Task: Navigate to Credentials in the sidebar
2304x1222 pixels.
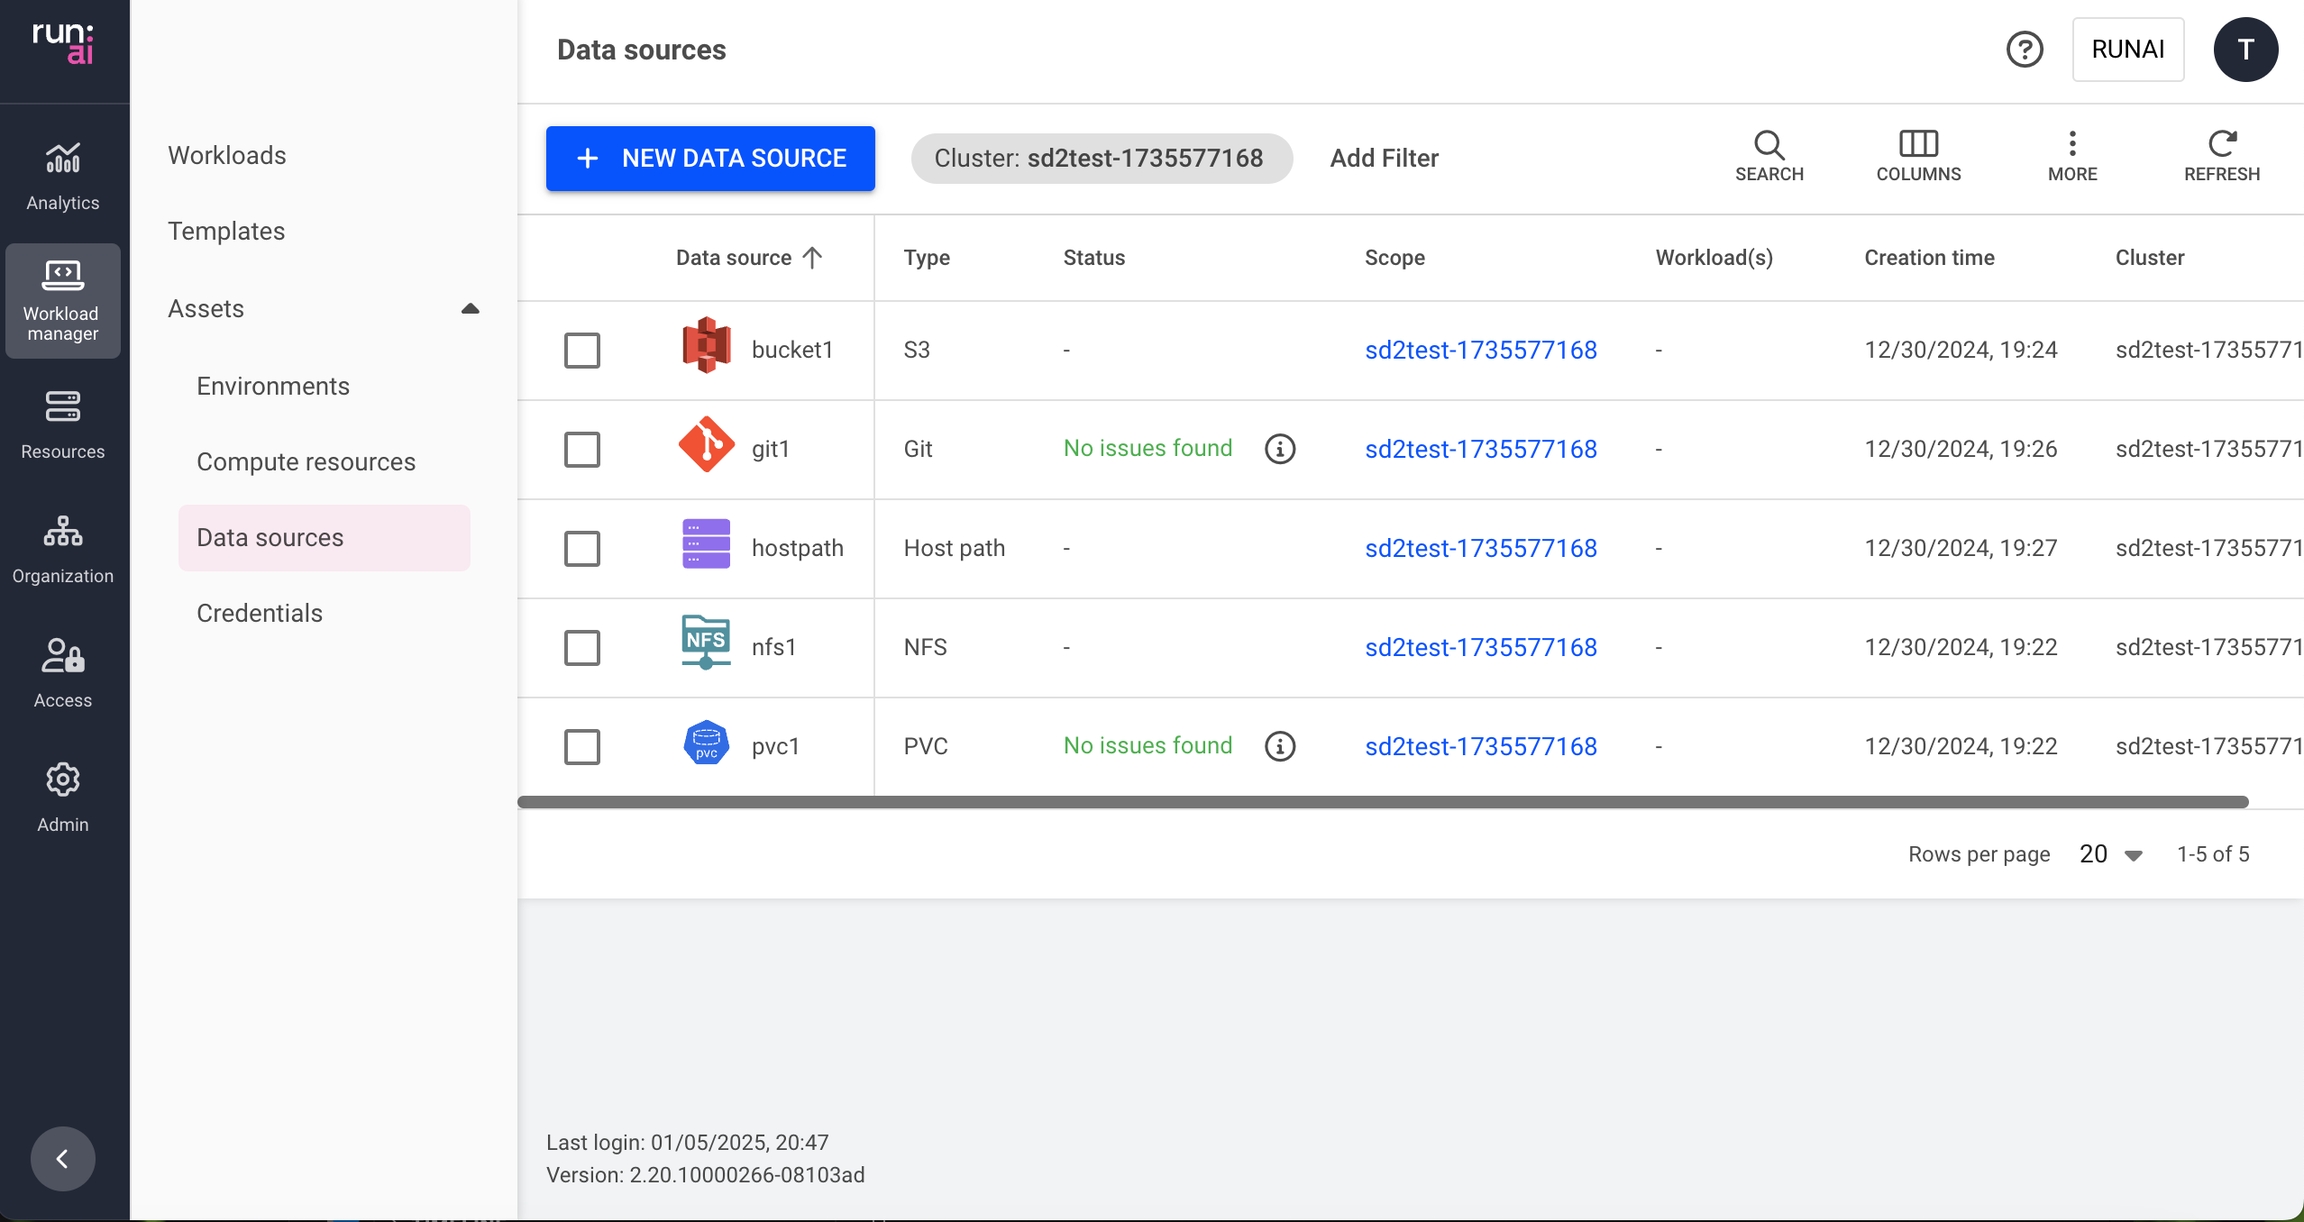Action: pos(259,613)
